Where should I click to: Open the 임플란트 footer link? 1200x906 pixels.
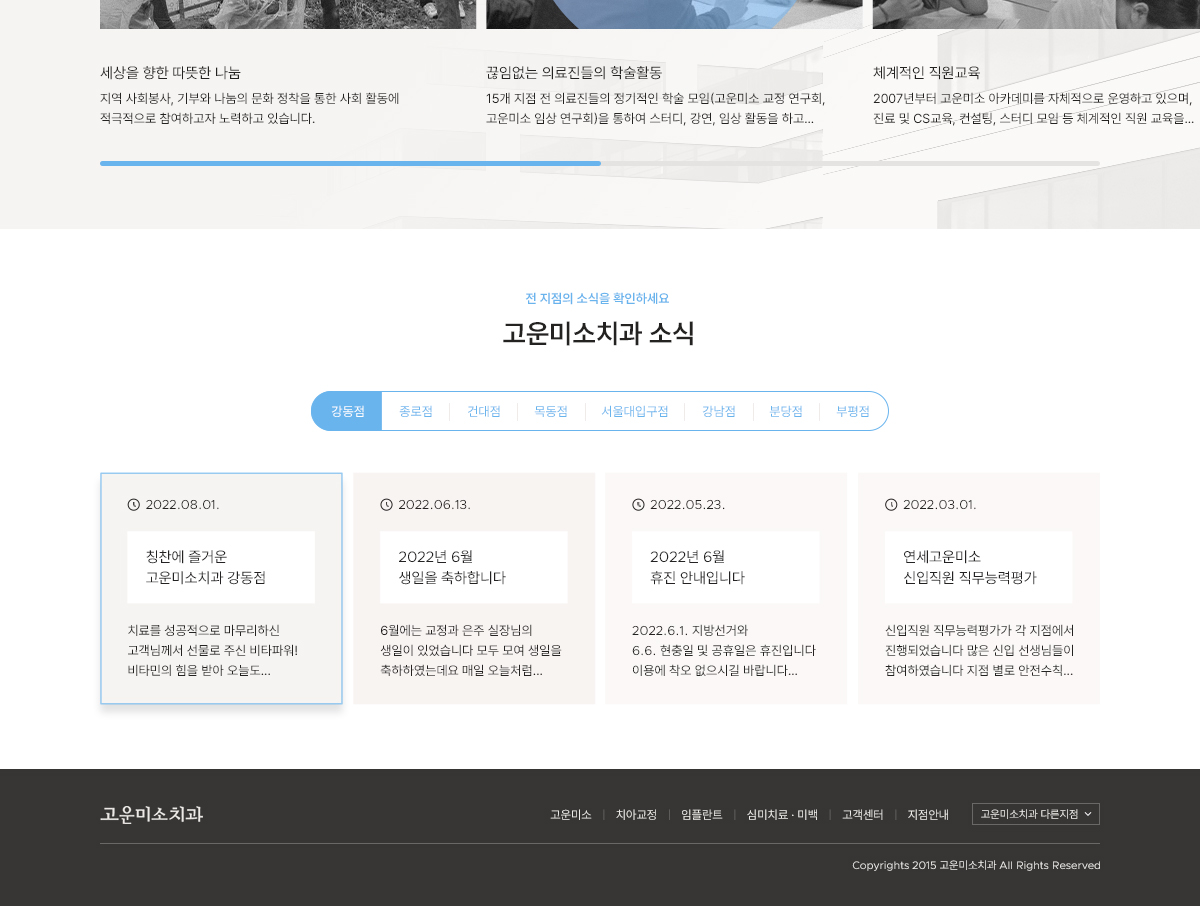(x=701, y=814)
